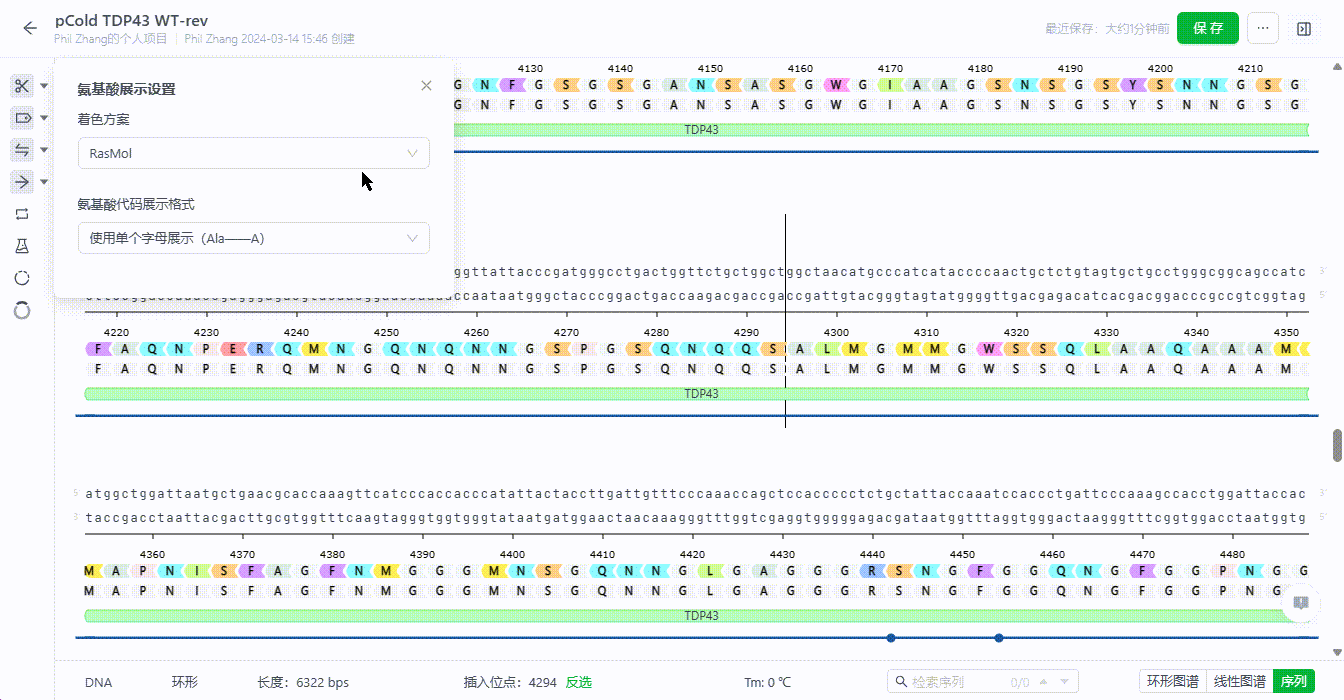
Task: Open the RasMol color scheme dropdown
Action: (254, 154)
